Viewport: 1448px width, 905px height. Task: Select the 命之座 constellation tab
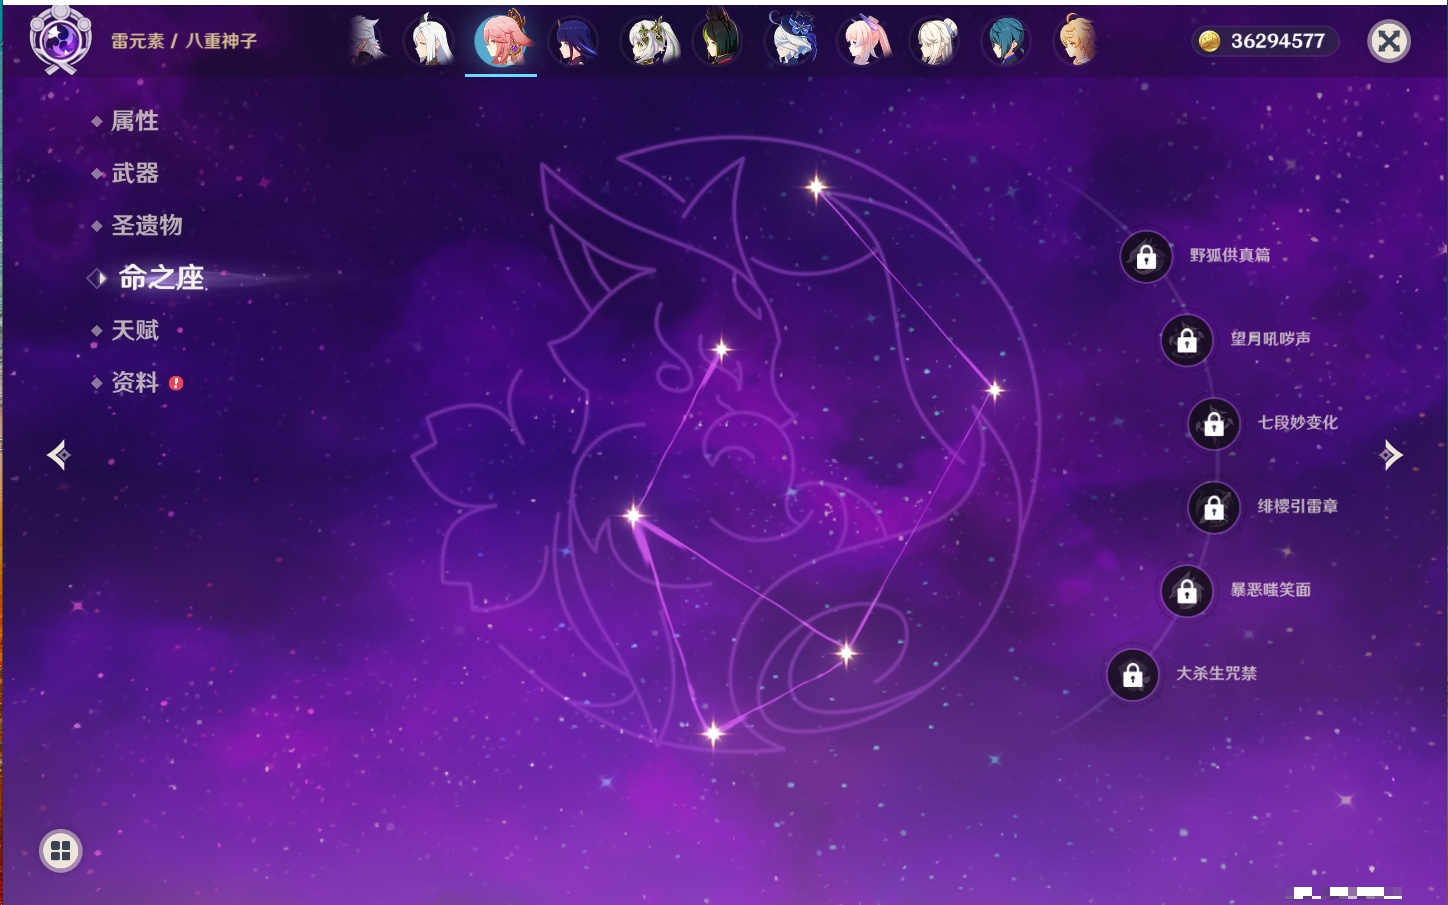tap(162, 277)
